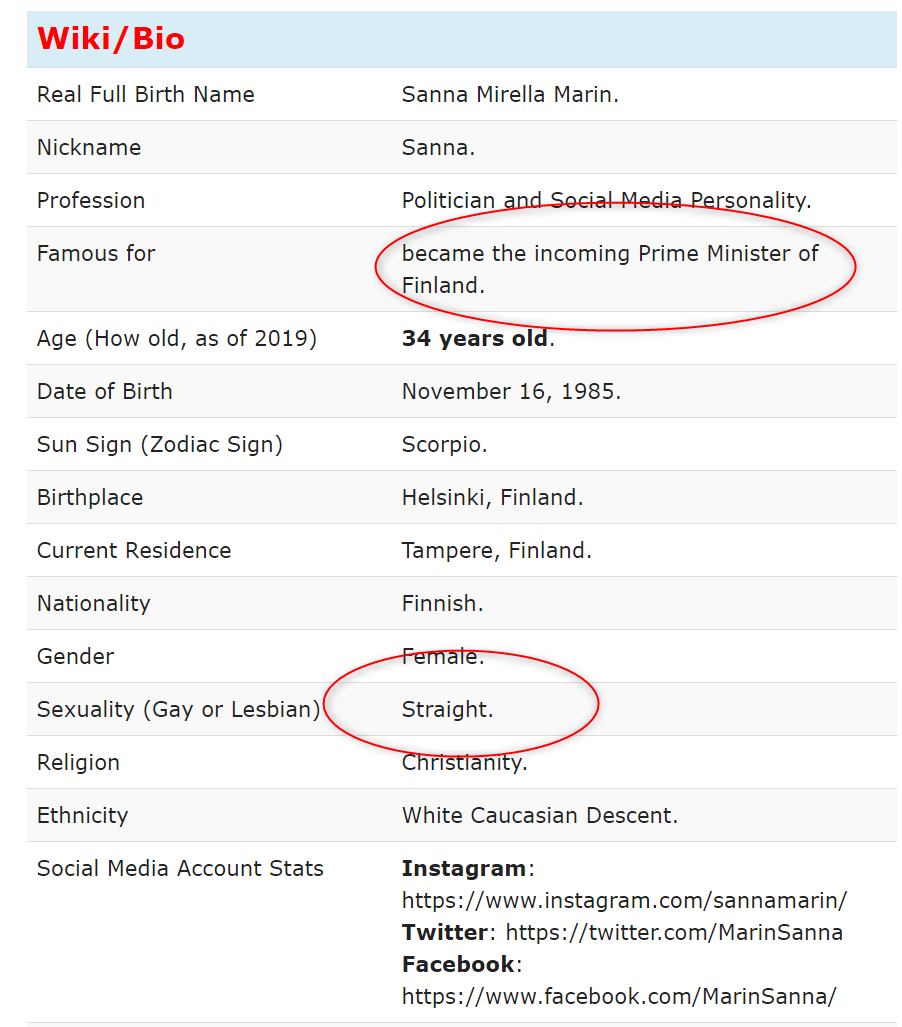Viewport: 902px width, 1027px height.
Task: Click the White Caucasian Descent text
Action: [539, 815]
